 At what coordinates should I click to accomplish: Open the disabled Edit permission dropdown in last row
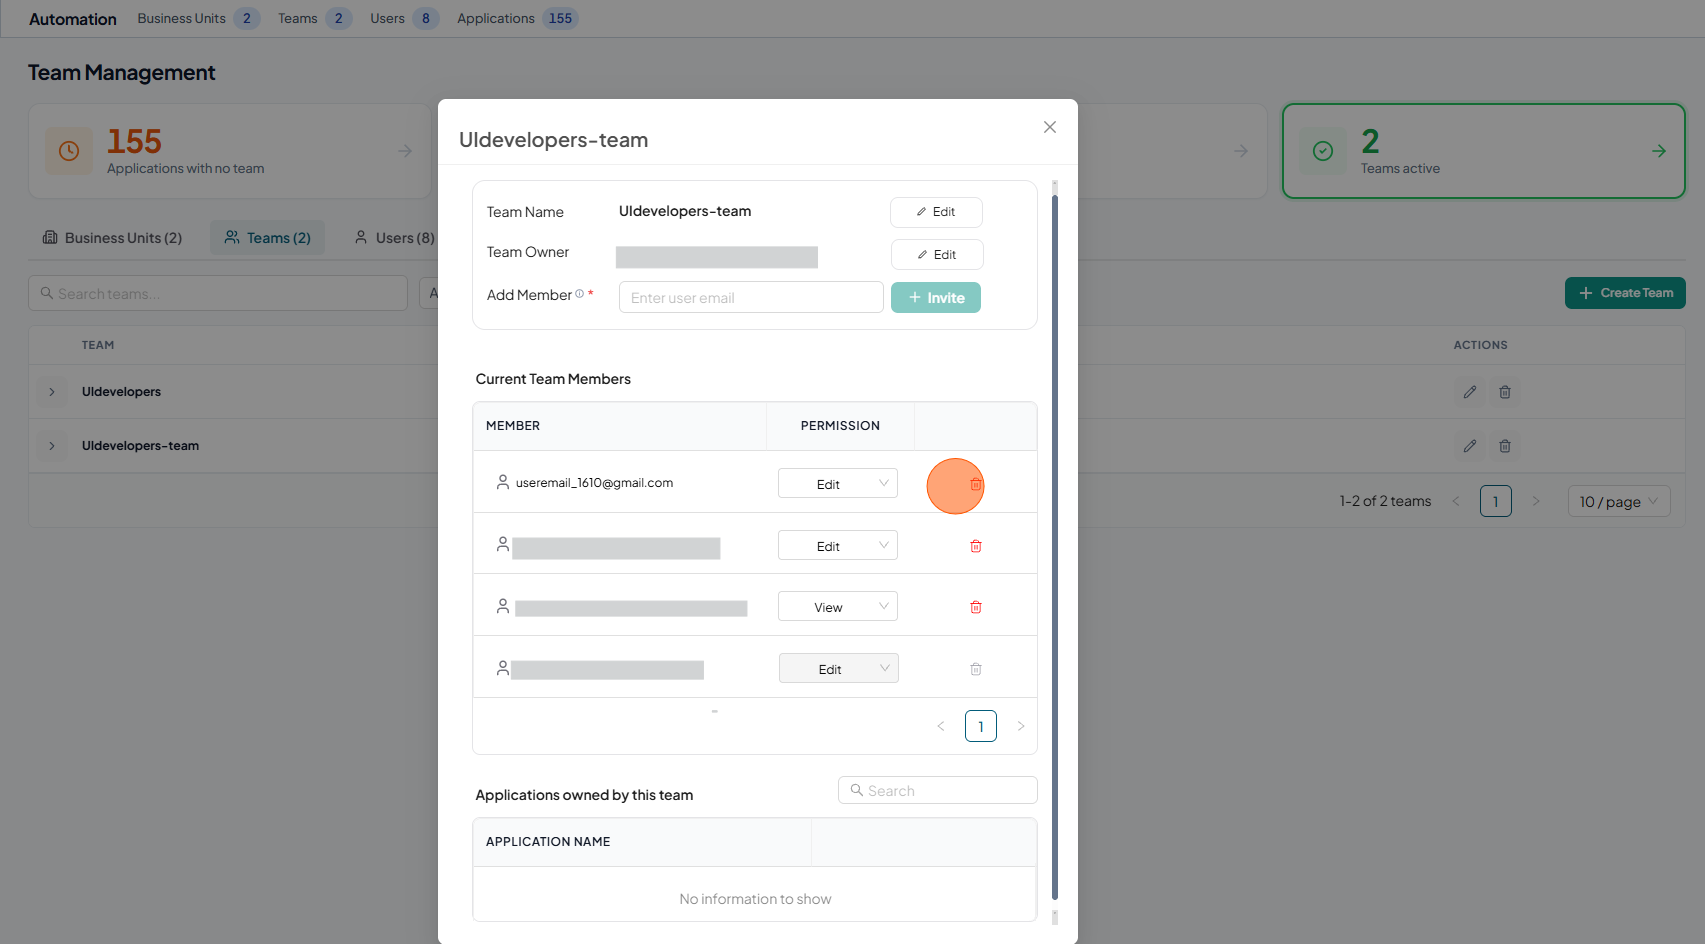[839, 668]
